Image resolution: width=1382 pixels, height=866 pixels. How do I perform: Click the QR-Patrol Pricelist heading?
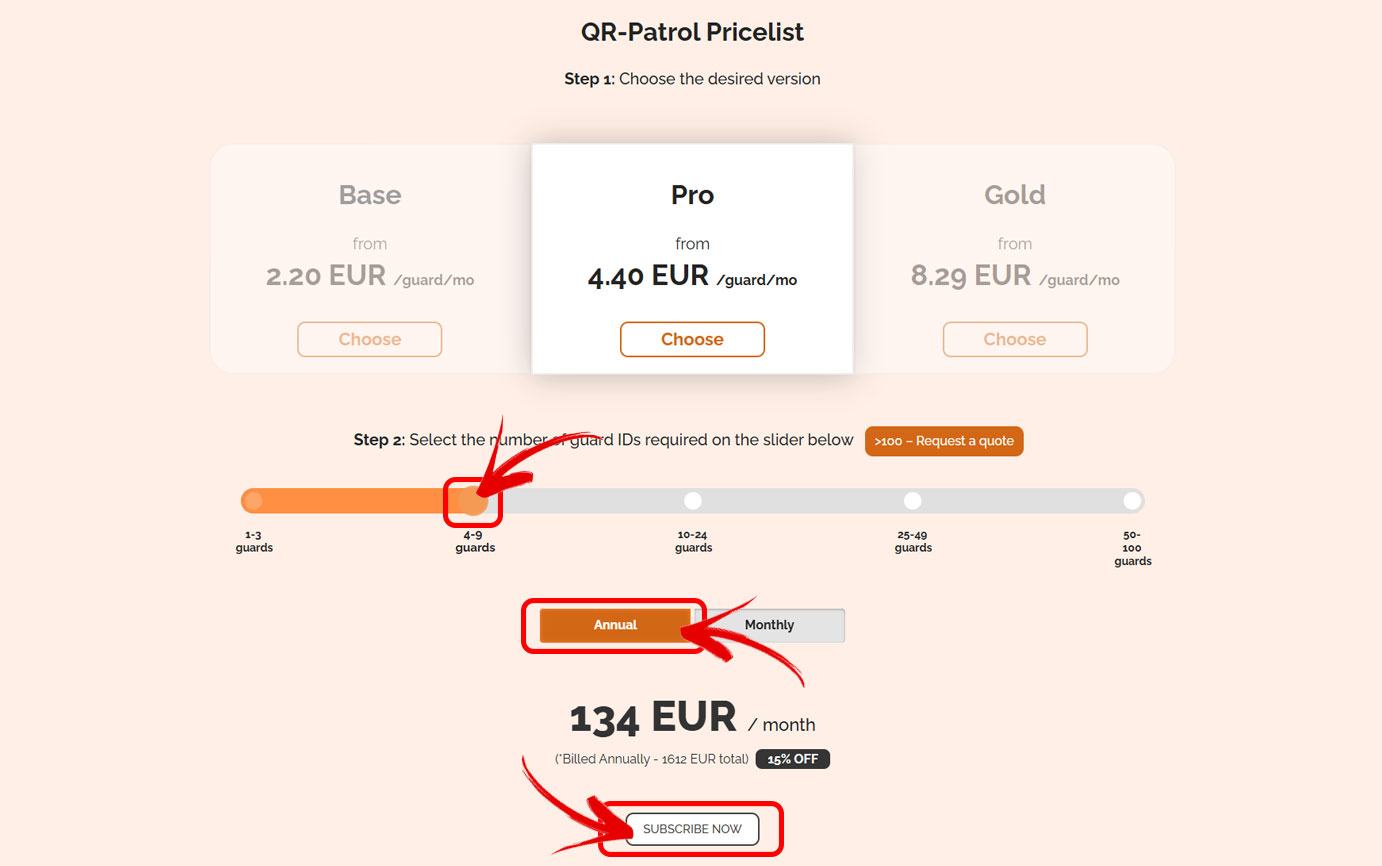tap(692, 32)
